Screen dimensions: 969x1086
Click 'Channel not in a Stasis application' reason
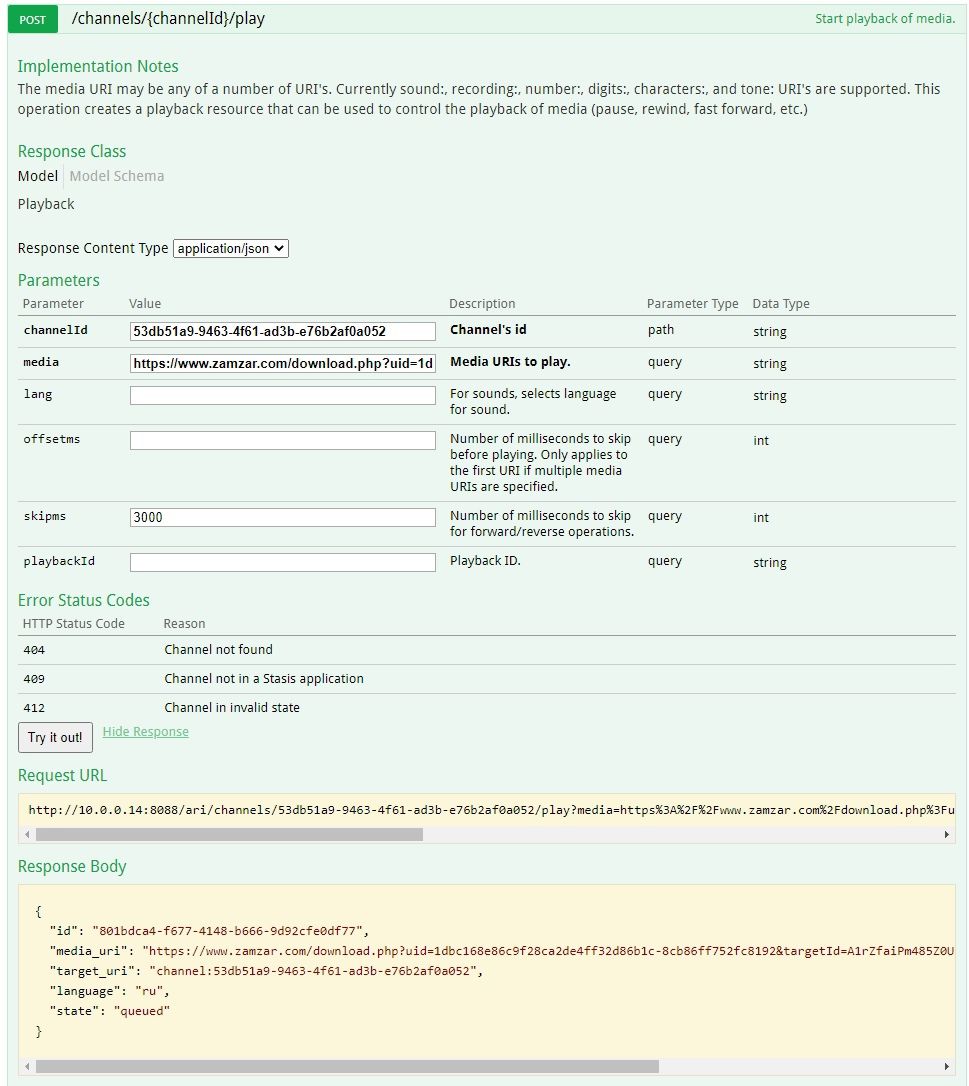click(x=264, y=679)
